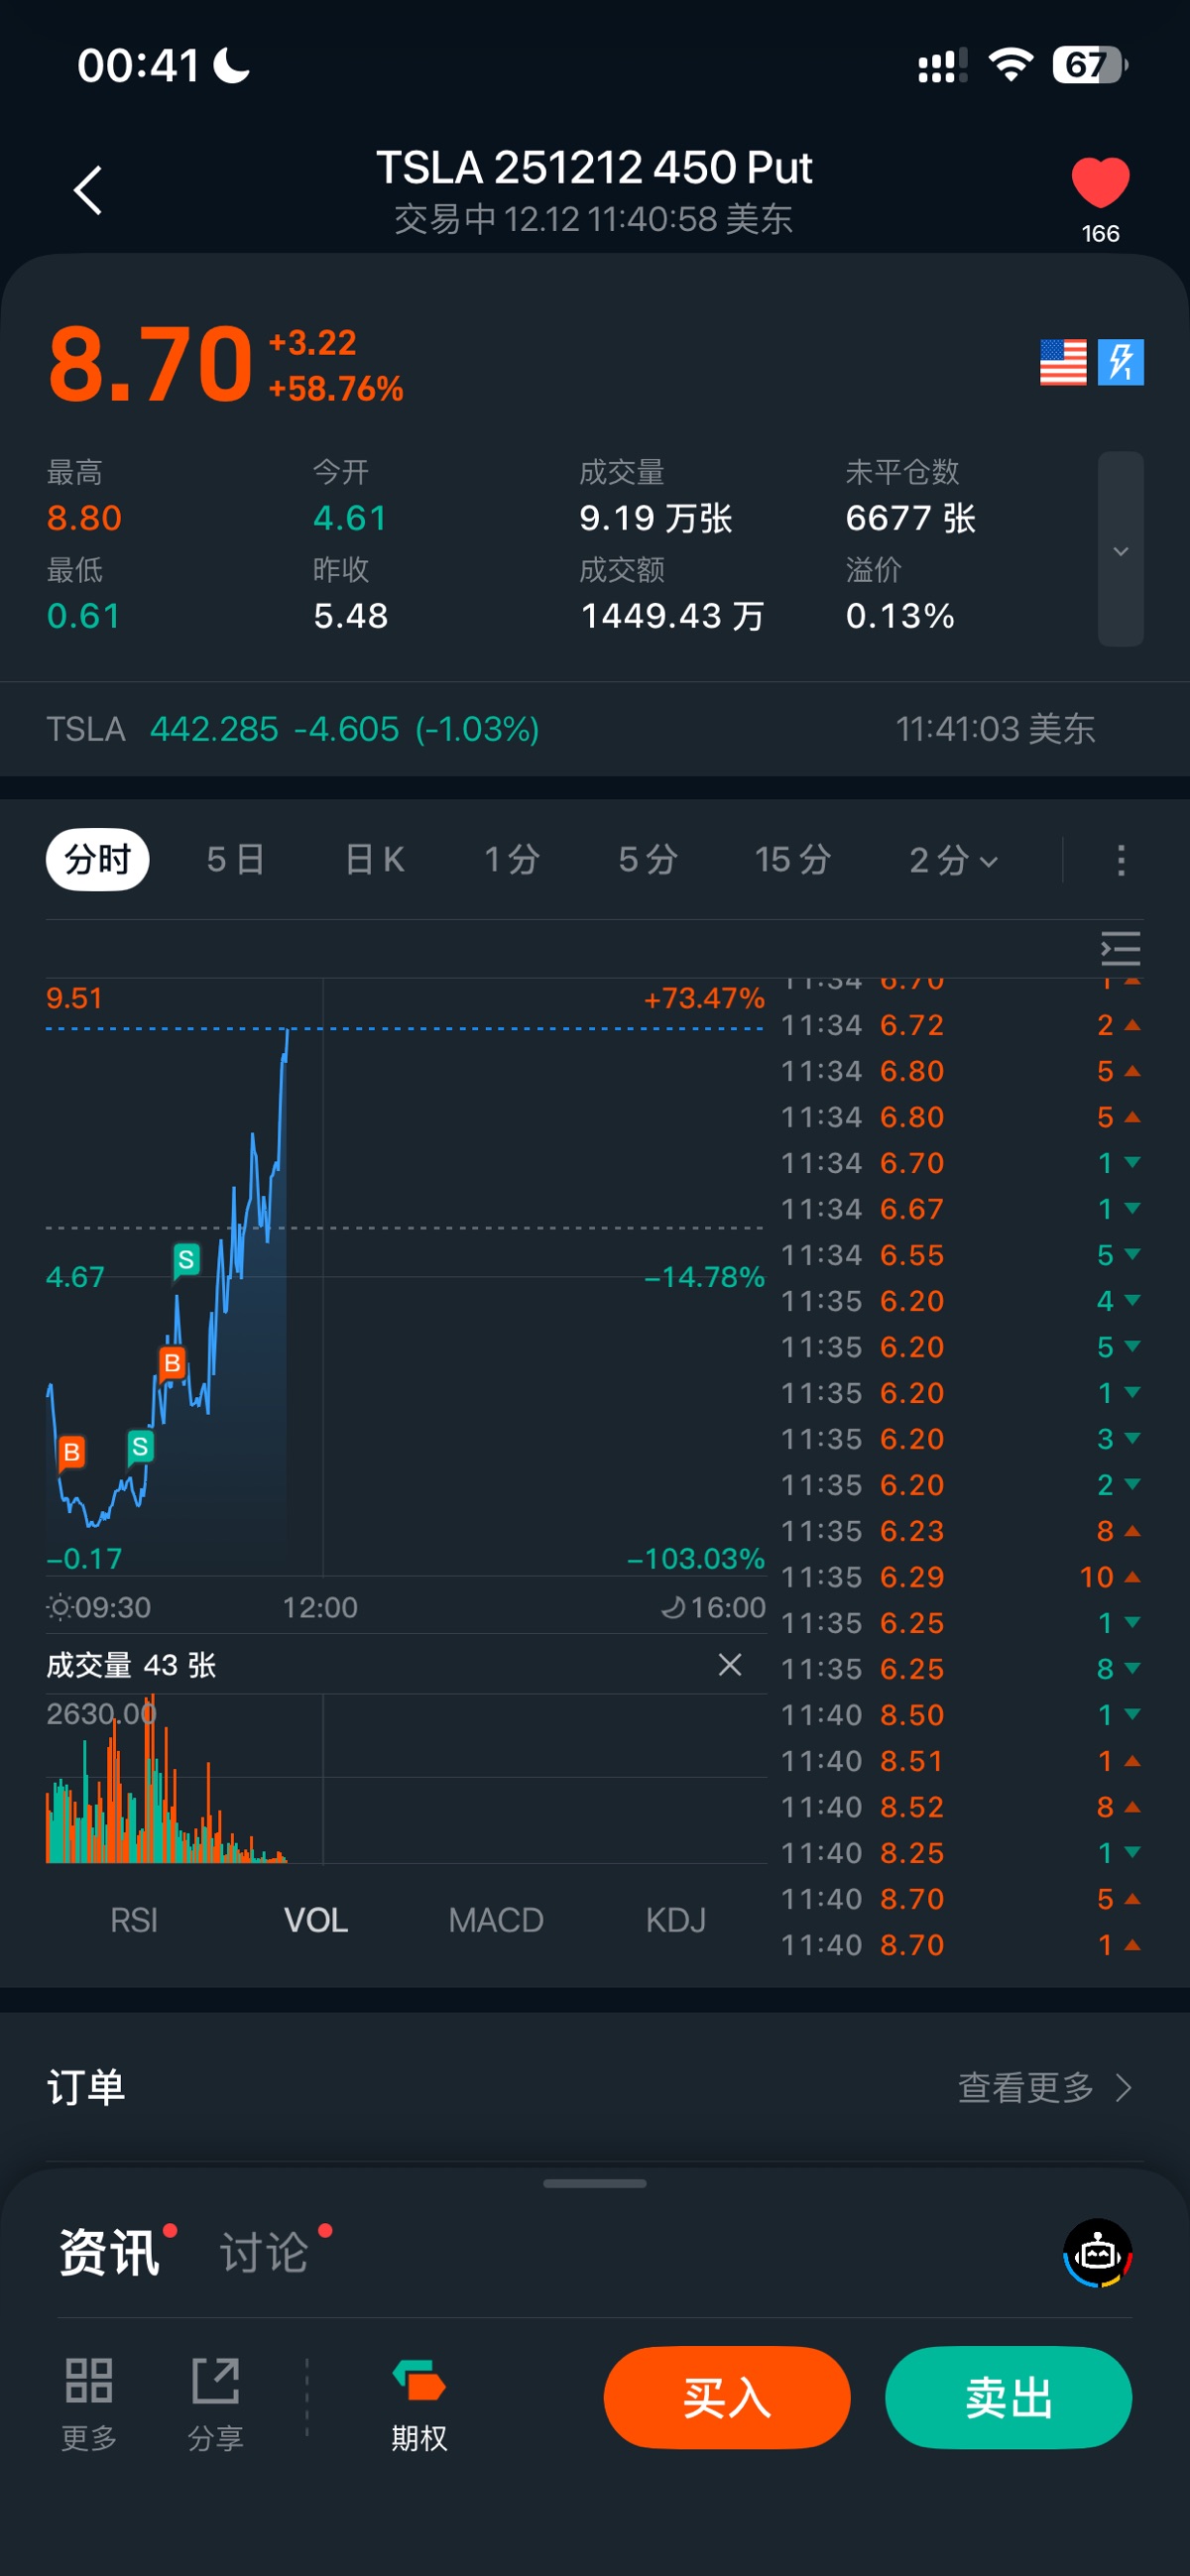Screen dimensions: 1190x2576
Task: Toggle the trade ticks list icon
Action: click(1120, 948)
